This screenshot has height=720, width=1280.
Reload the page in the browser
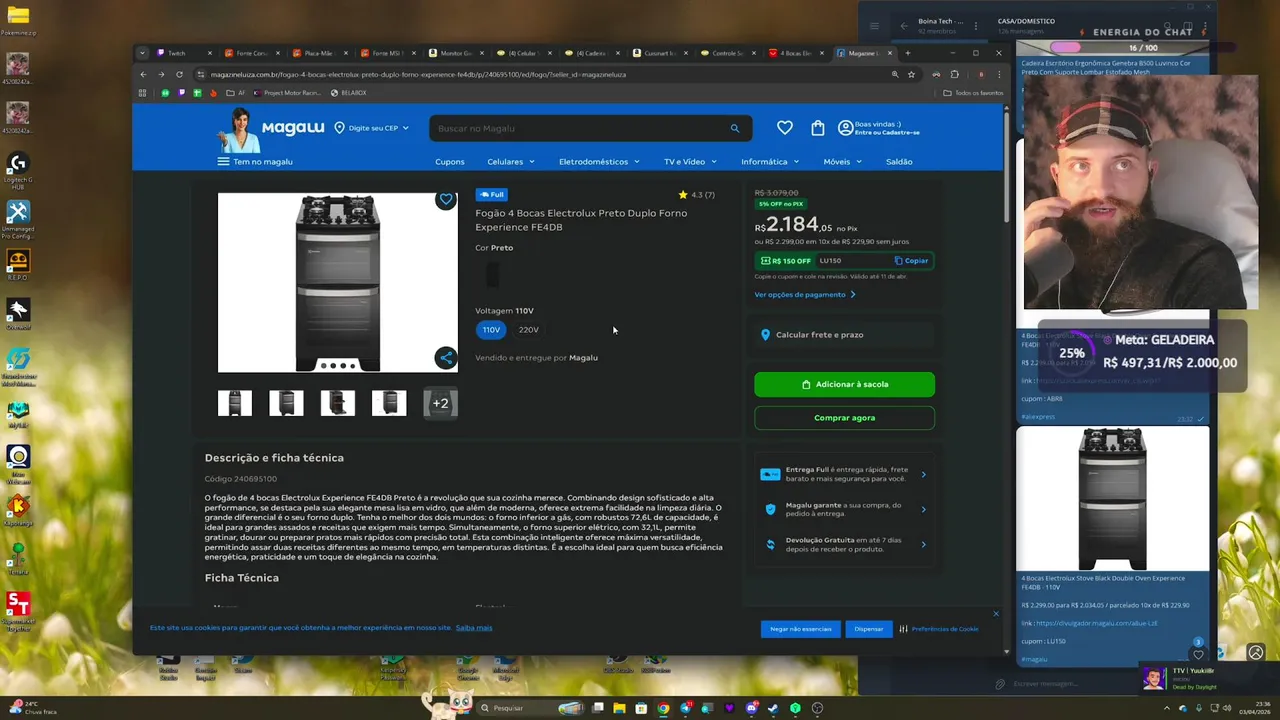(x=180, y=74)
